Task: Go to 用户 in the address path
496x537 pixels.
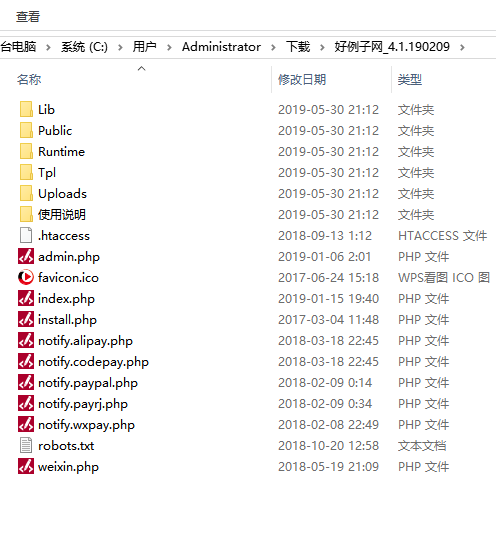Action: (145, 47)
